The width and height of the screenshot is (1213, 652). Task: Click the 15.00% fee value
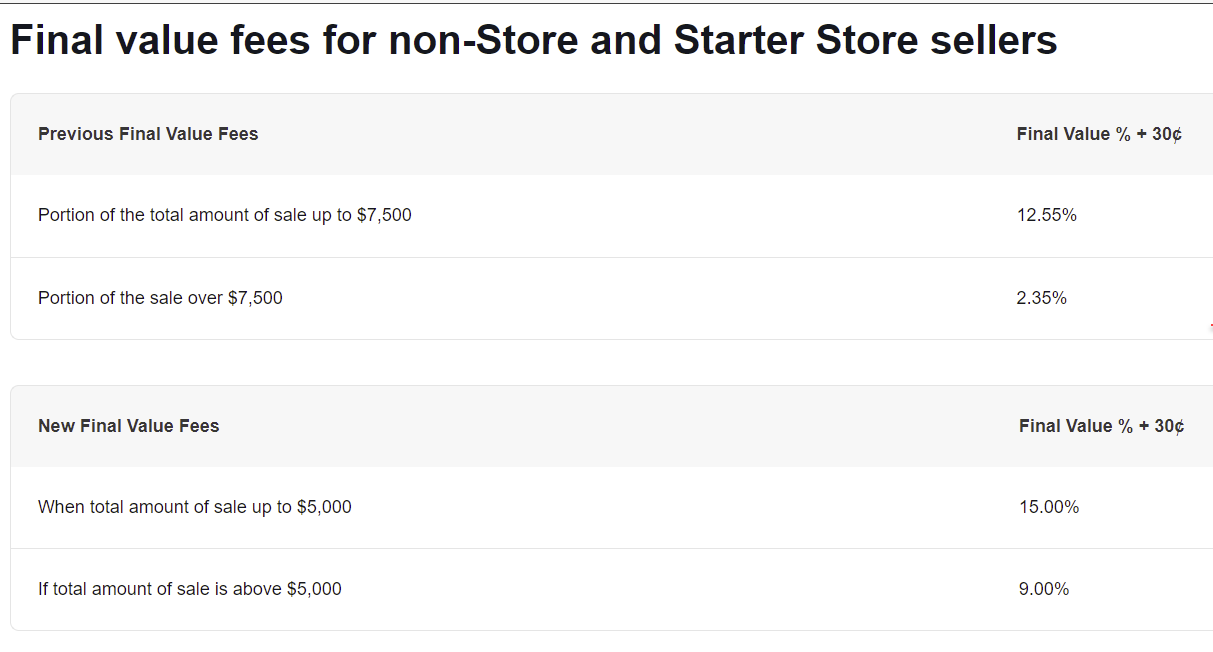1049,507
